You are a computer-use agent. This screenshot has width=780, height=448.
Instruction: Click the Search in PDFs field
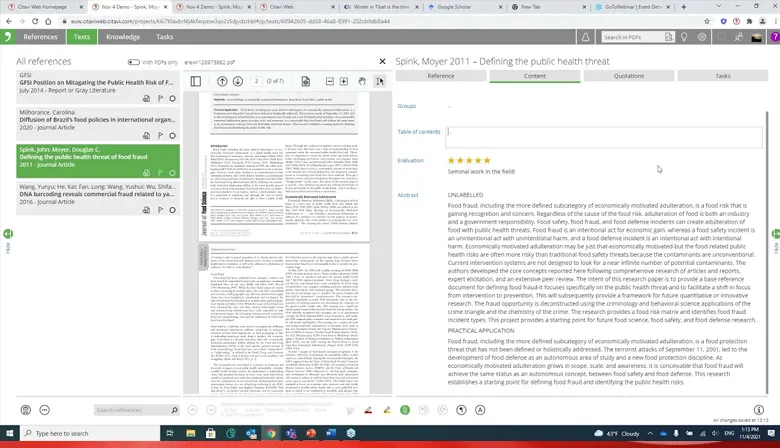(633, 37)
